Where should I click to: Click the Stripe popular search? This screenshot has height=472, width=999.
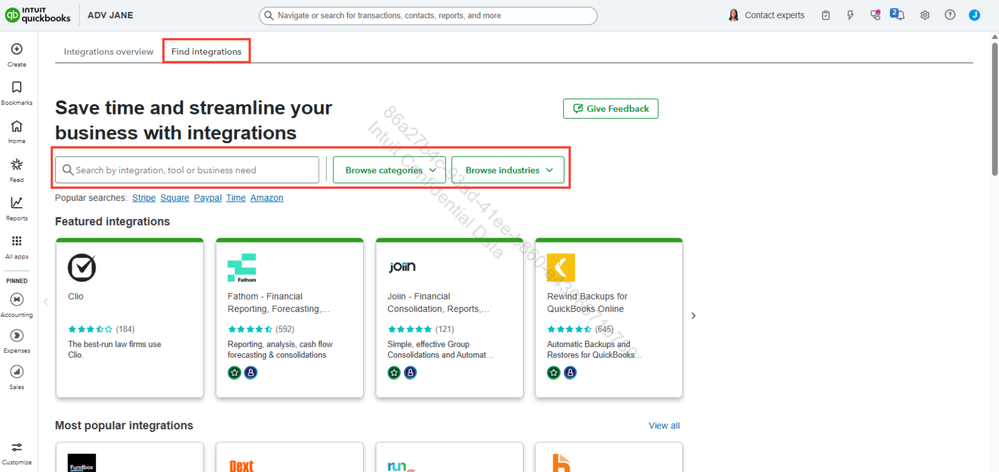pyautogui.click(x=144, y=198)
